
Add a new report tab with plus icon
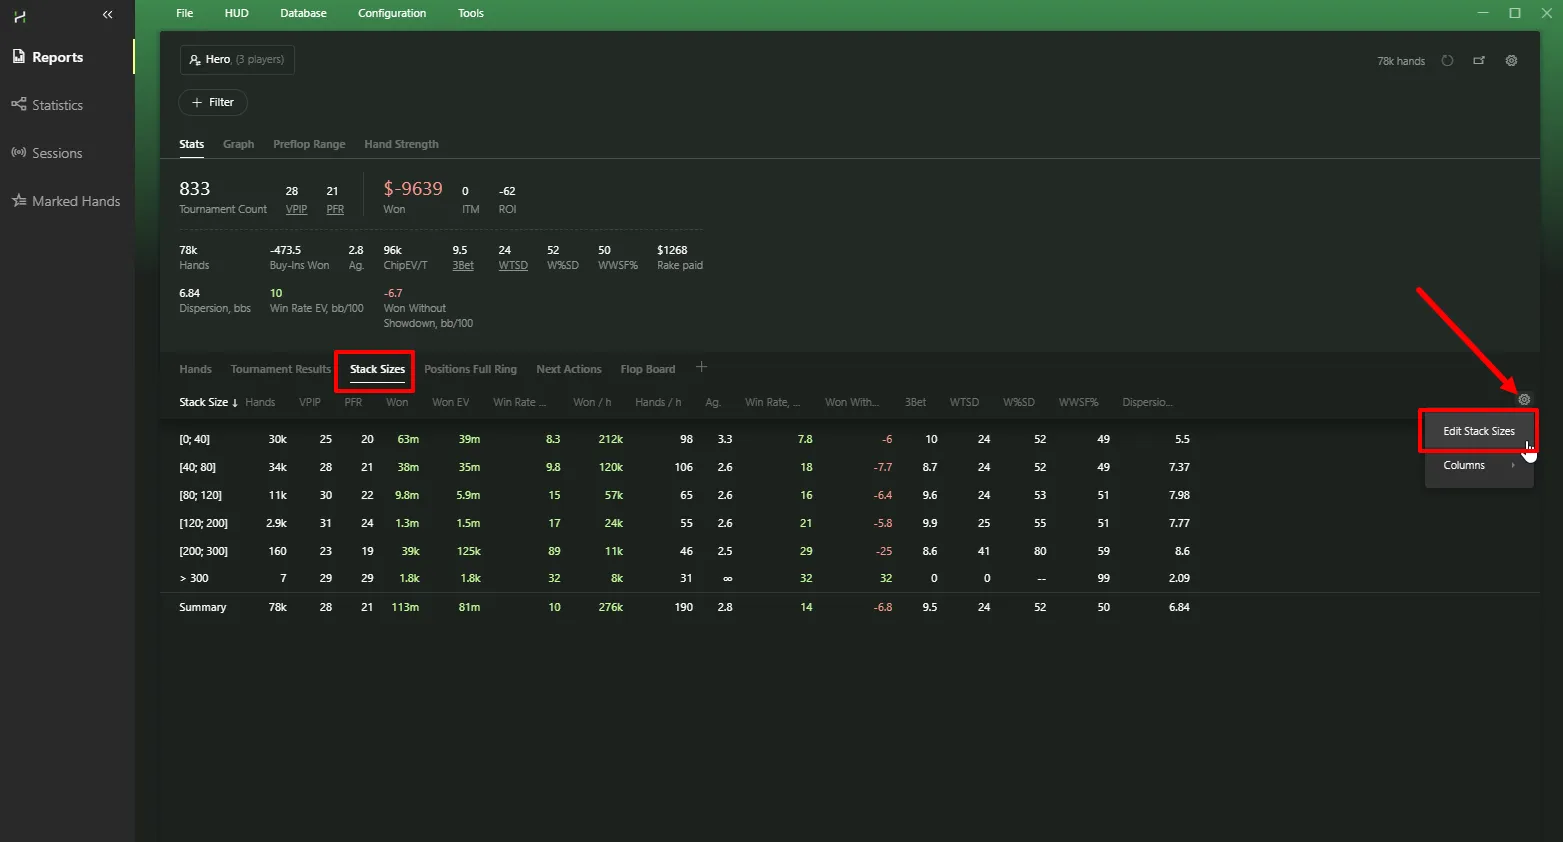tap(701, 368)
